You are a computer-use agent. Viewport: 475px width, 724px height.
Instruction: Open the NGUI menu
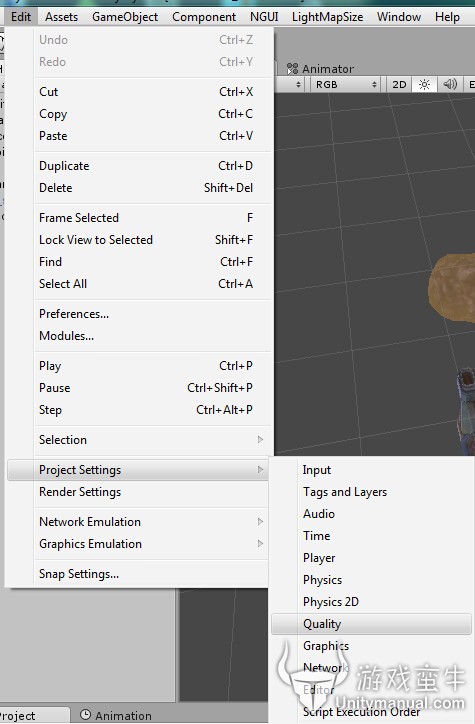(264, 17)
